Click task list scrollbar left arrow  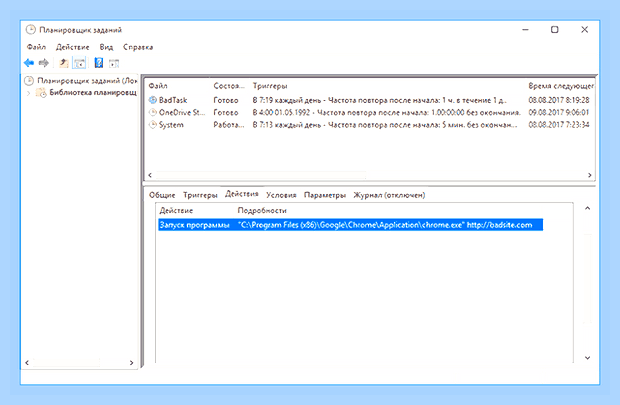150,175
